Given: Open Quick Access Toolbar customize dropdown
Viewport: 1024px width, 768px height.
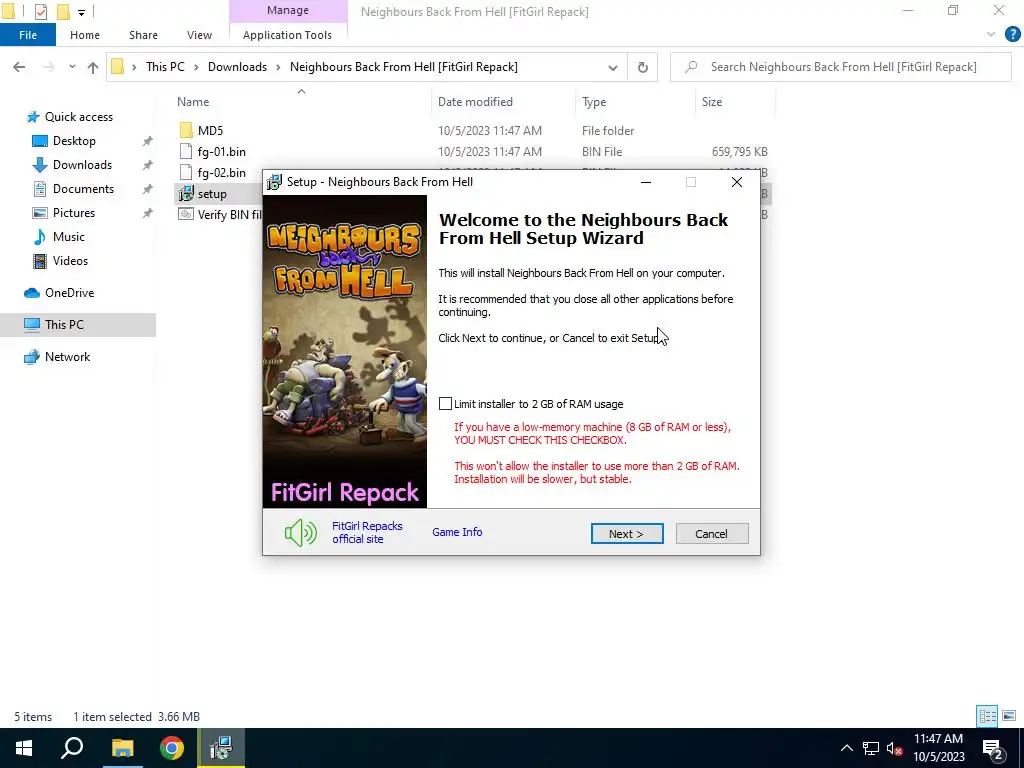Looking at the screenshot, I should pos(81,12).
